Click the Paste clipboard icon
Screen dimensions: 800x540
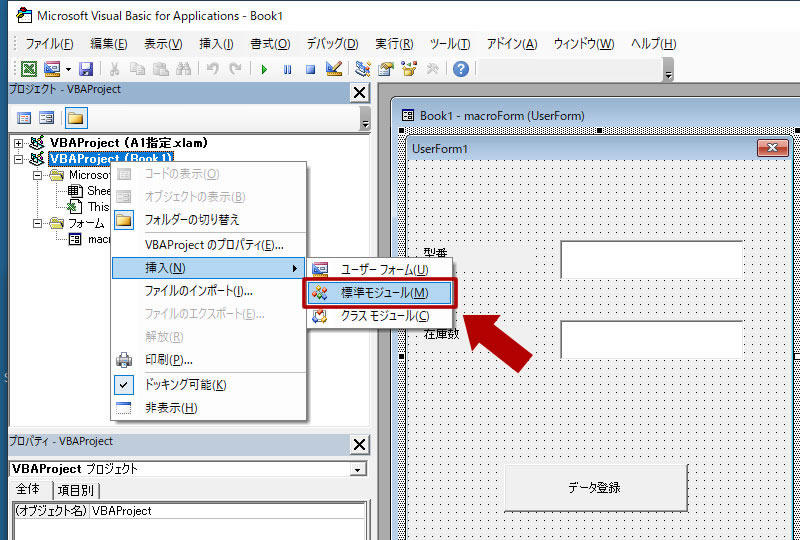click(161, 69)
